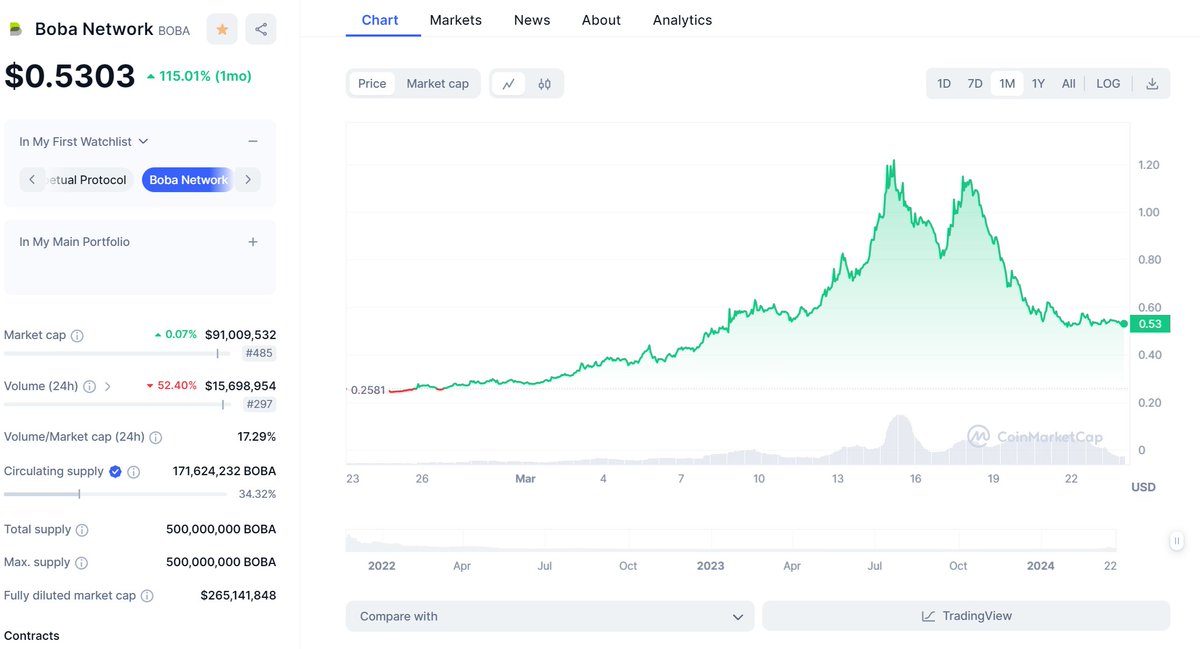Click the Boba Network coin logo
Viewport: 1200px width, 649px height.
(15, 28)
